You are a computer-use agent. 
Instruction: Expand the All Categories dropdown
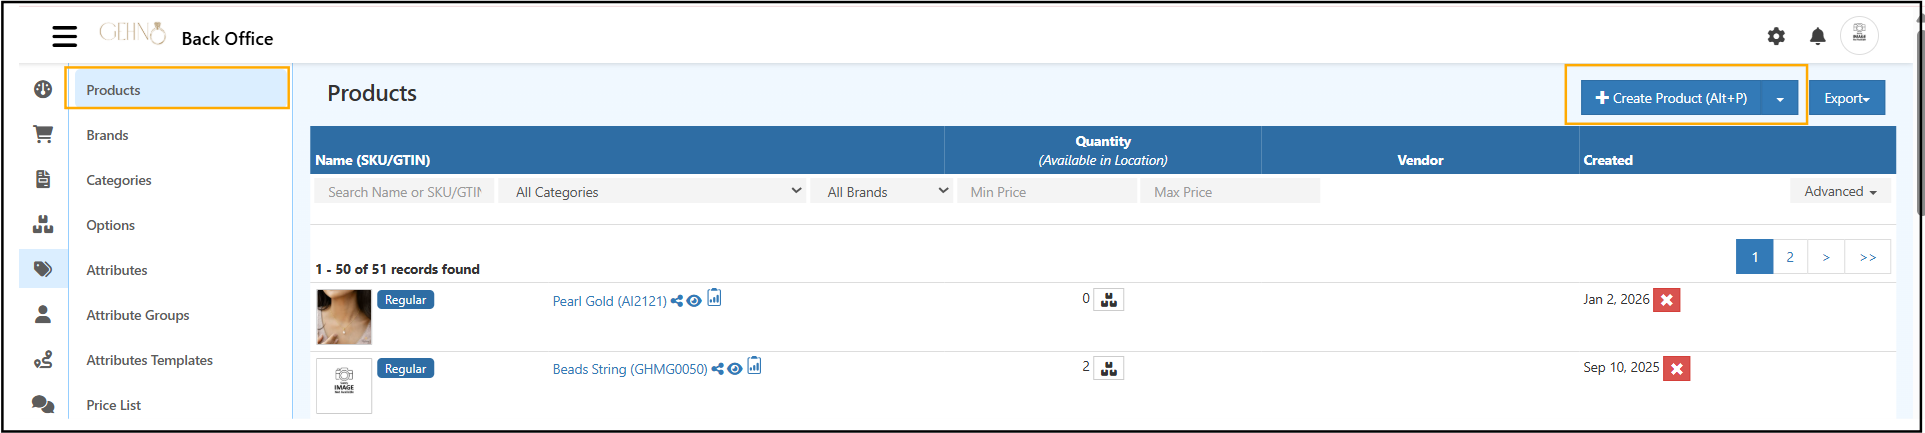[657, 192]
